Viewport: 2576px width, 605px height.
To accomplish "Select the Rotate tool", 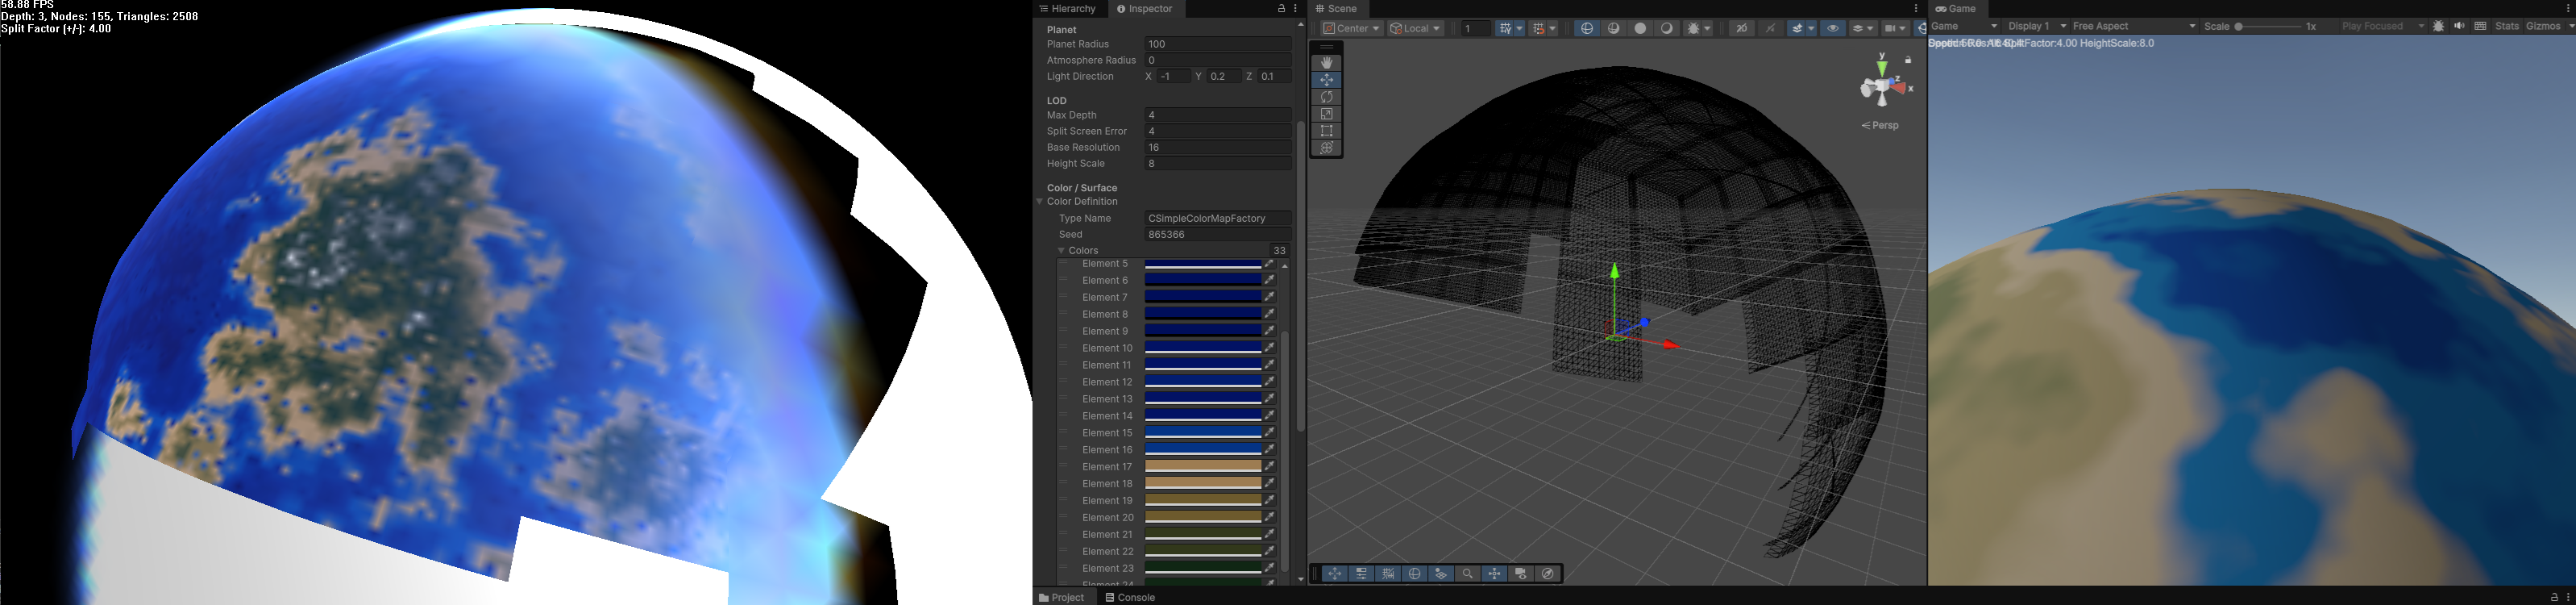I will 1326,97.
